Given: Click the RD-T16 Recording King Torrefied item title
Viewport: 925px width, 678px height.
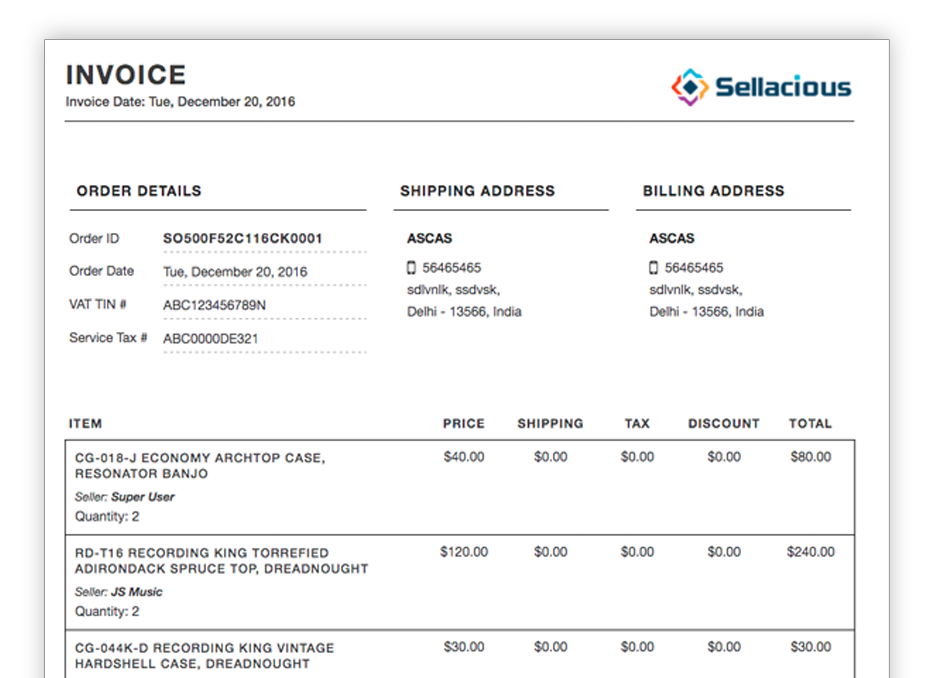Looking at the screenshot, I should pyautogui.click(x=221, y=560).
